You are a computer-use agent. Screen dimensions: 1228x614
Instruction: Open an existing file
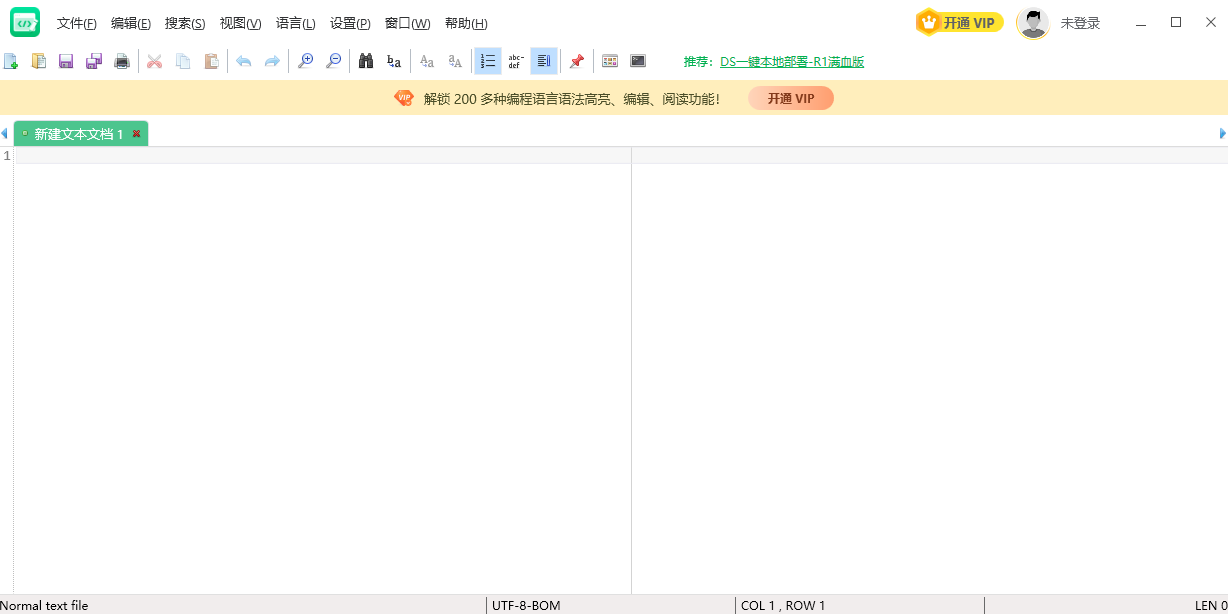pos(38,60)
